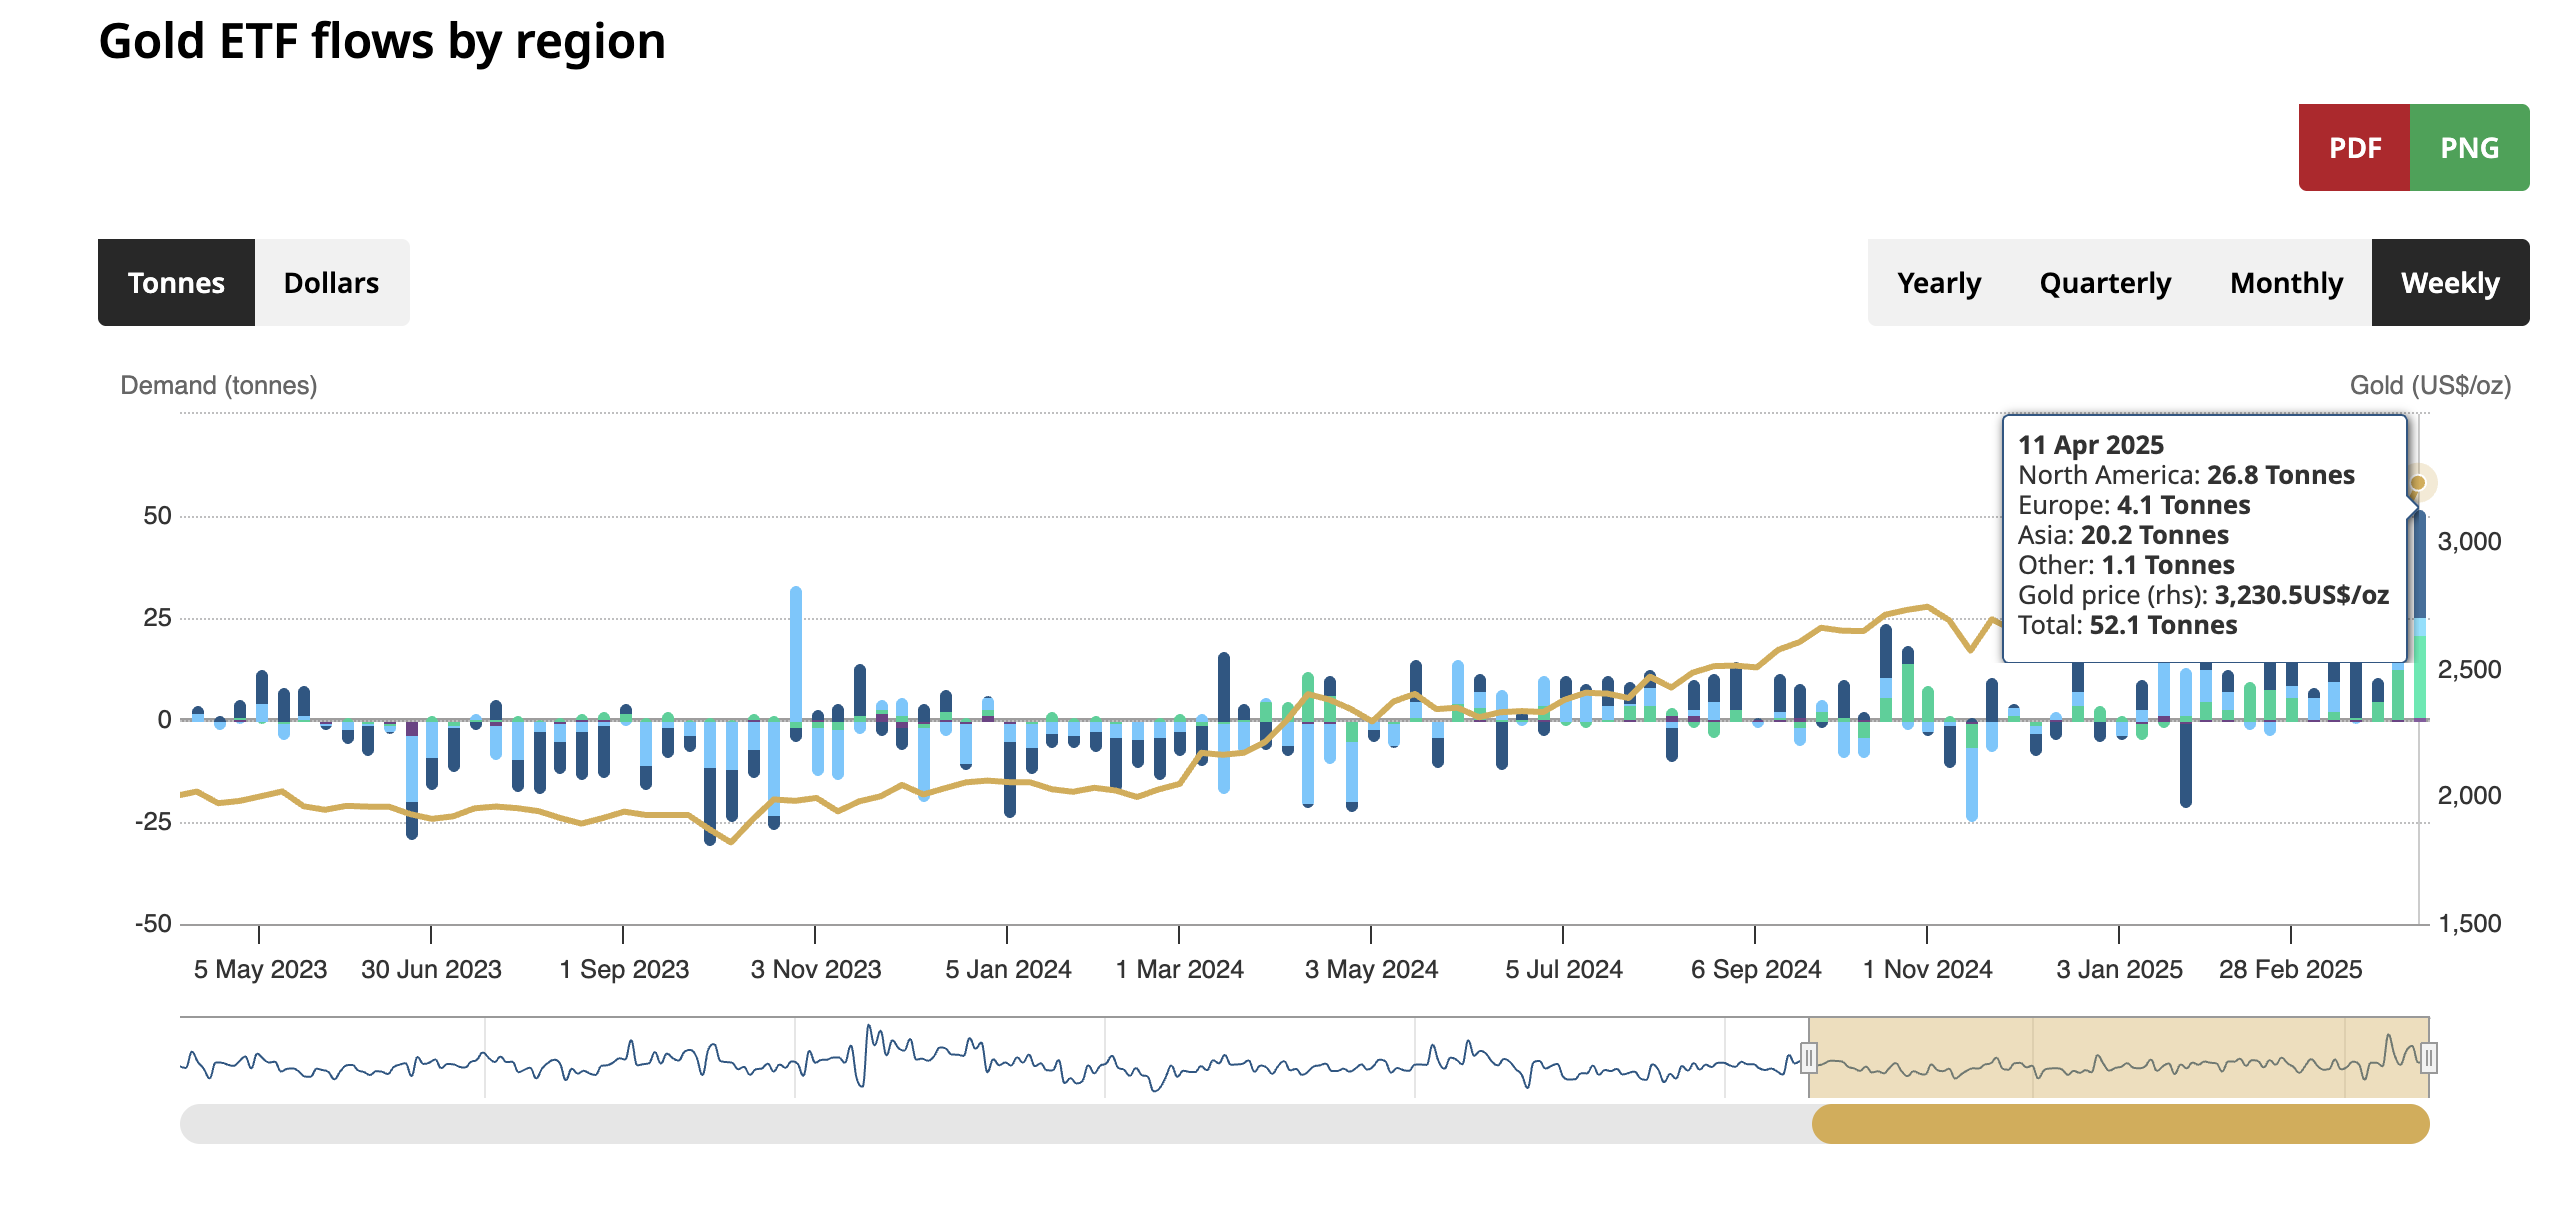Click the gold price marker dot
The image size is (2566, 1210).
(x=2417, y=483)
